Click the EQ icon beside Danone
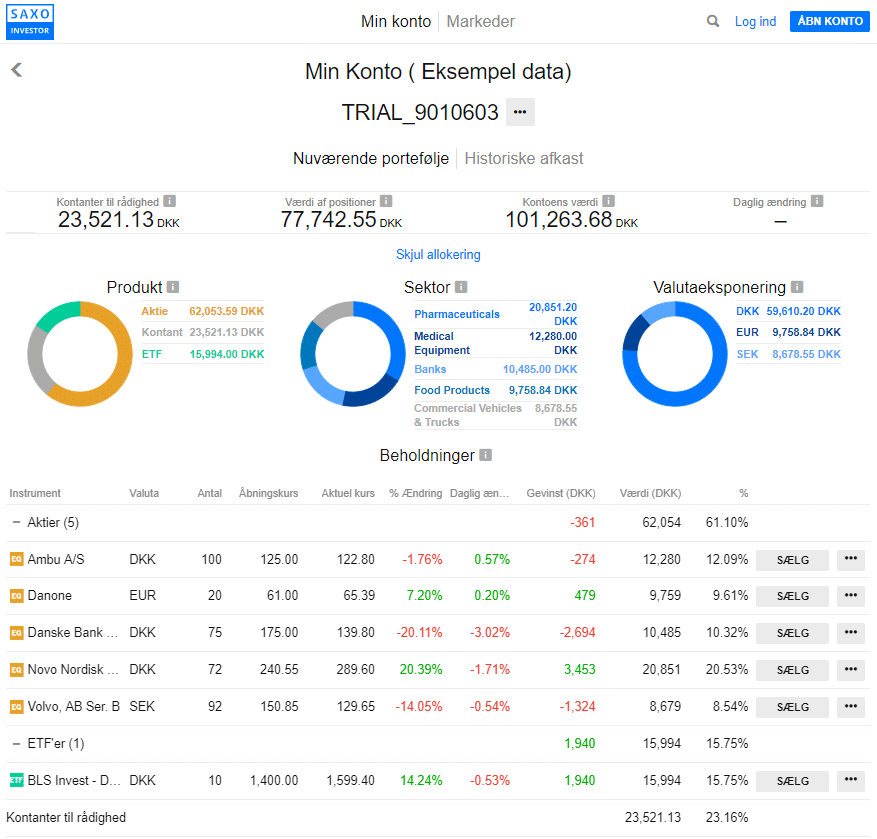This screenshot has width=877, height=839. [x=17, y=596]
